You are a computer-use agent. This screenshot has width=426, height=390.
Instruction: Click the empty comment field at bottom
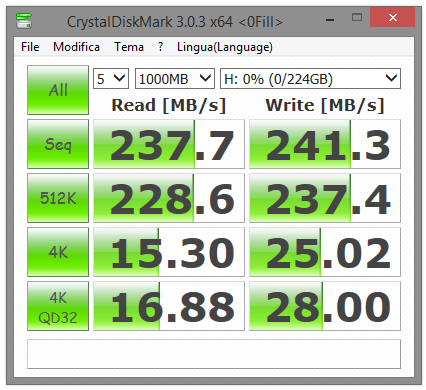pyautogui.click(x=214, y=354)
